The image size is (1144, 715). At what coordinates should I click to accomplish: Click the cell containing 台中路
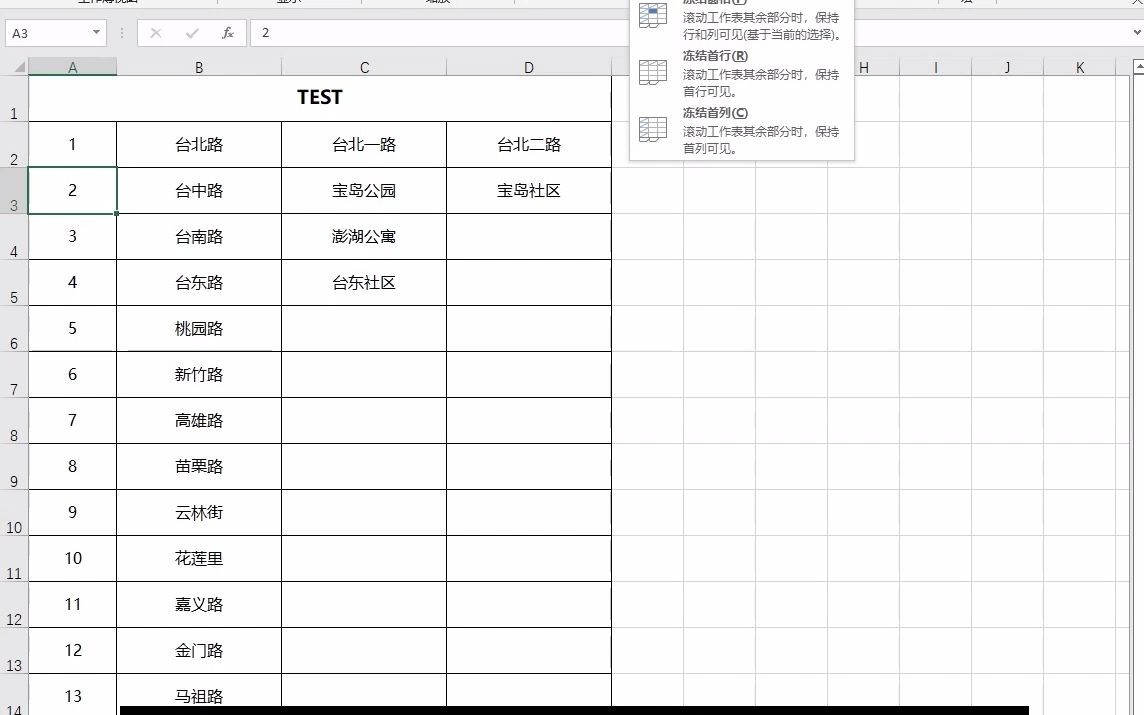pos(198,190)
